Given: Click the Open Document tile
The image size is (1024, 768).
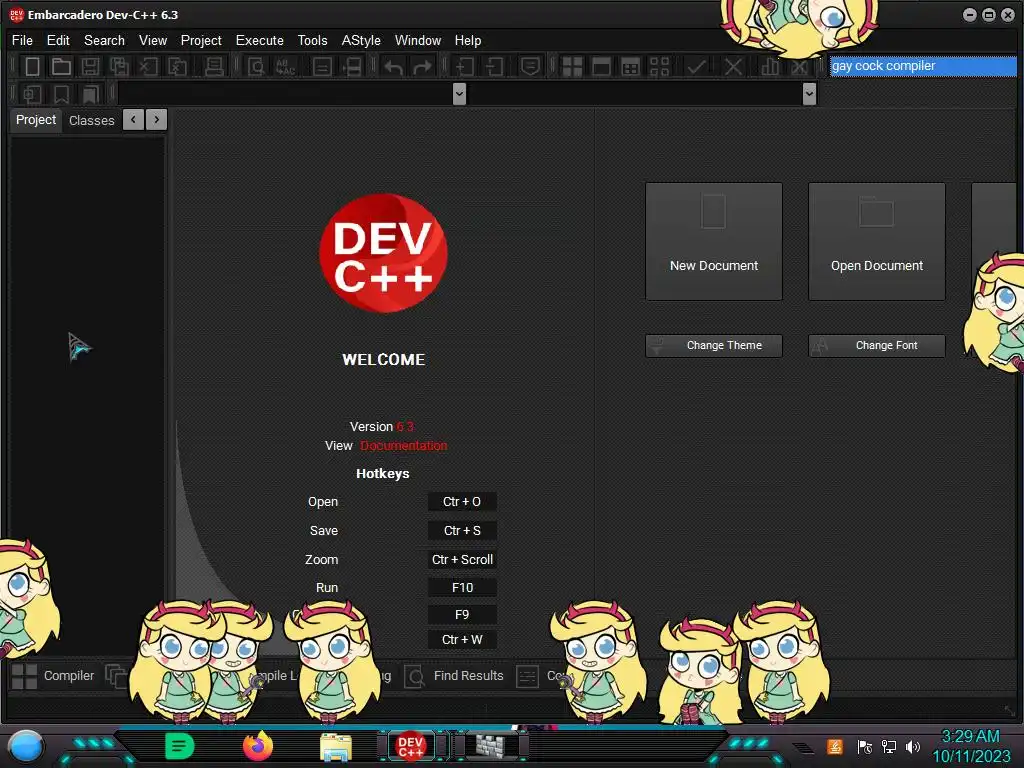Looking at the screenshot, I should click(x=876, y=242).
